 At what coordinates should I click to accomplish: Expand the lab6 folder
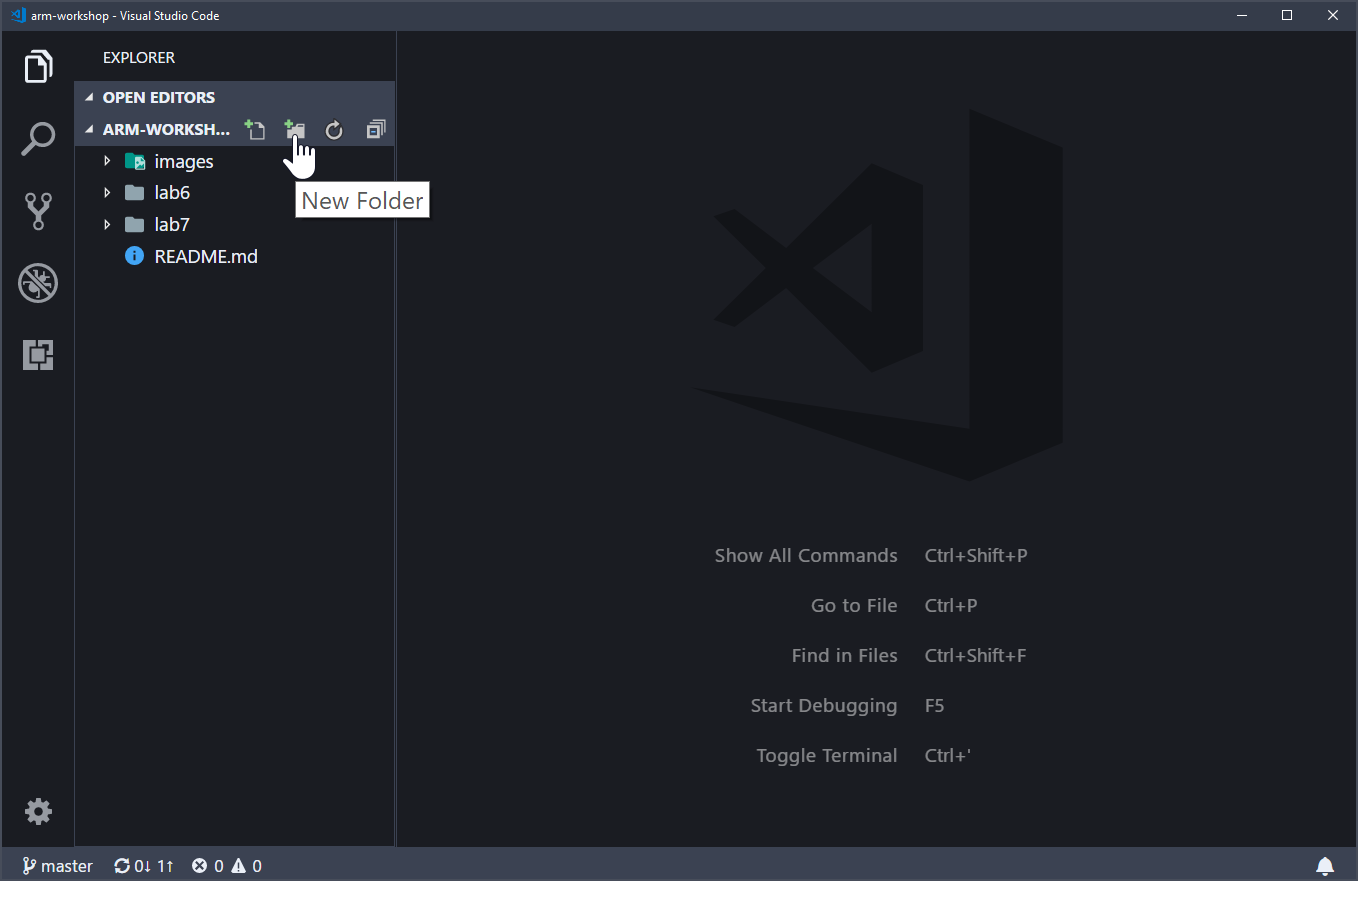click(x=171, y=192)
